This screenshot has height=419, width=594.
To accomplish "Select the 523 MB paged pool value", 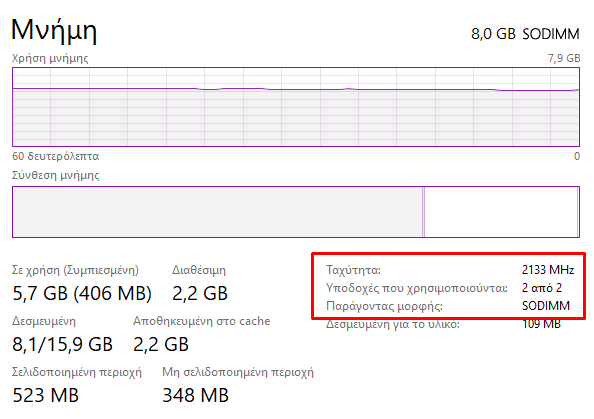I will tap(45, 395).
